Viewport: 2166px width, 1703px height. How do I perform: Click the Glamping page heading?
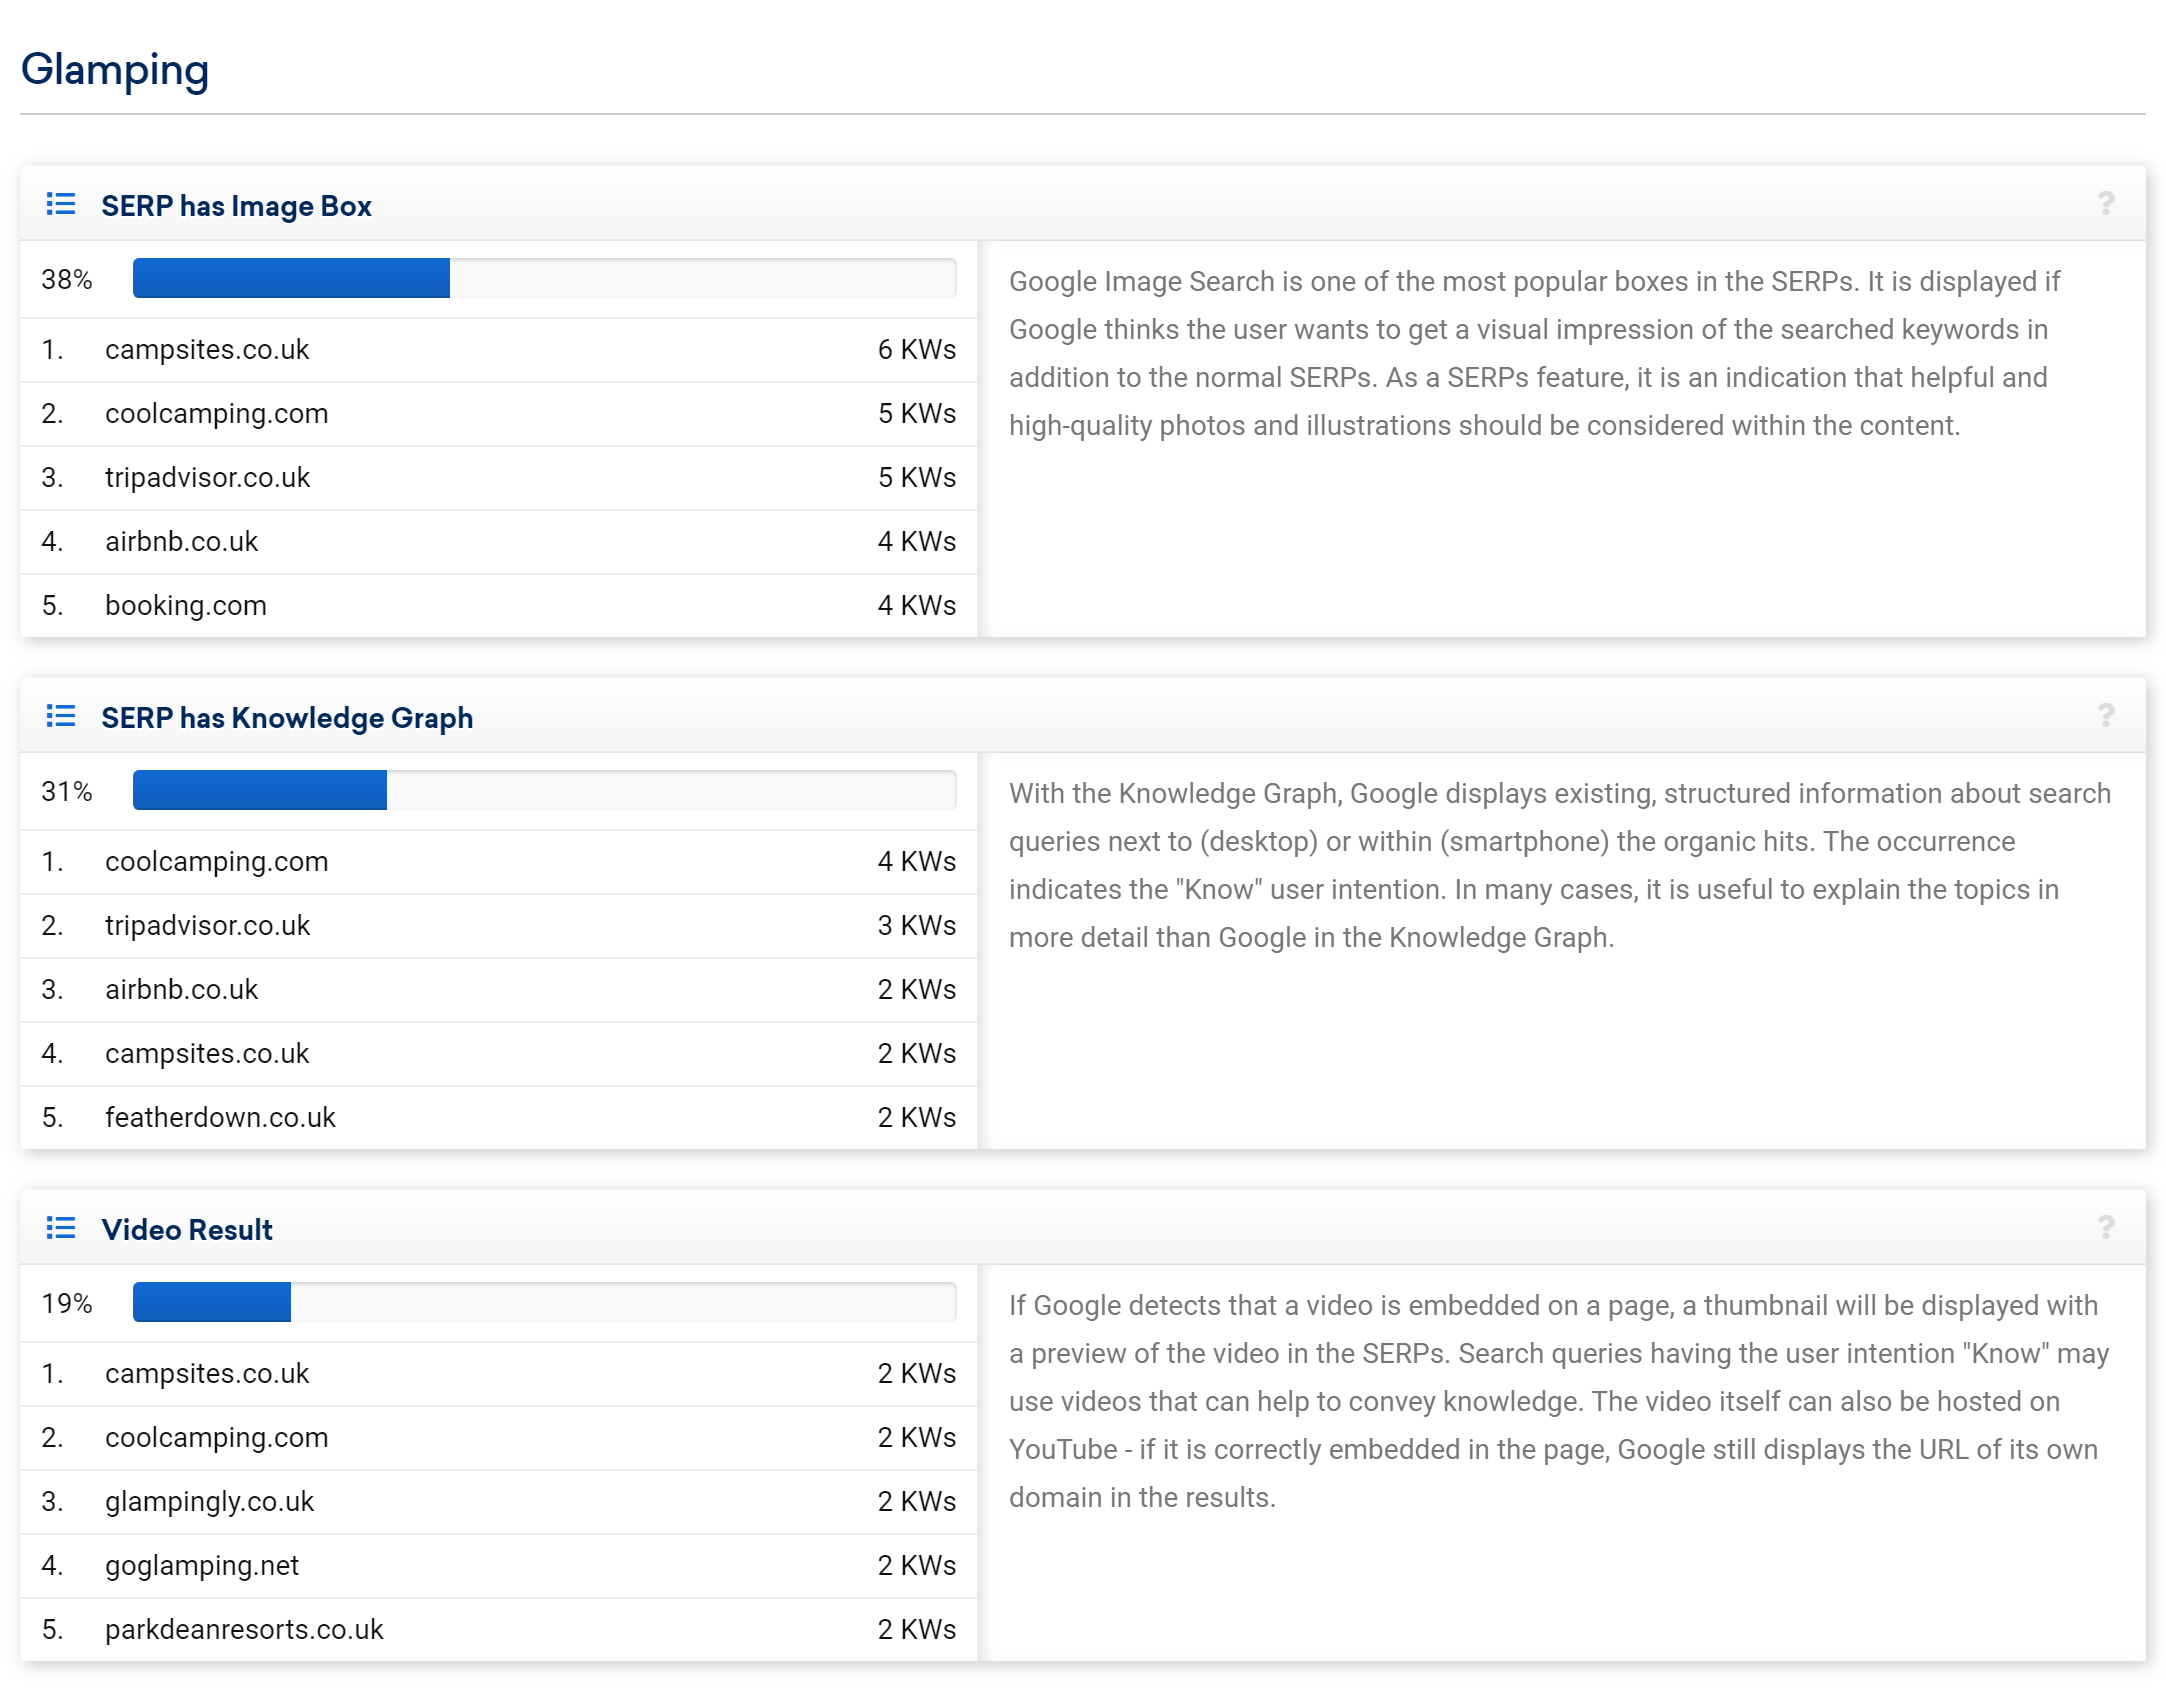(x=115, y=70)
